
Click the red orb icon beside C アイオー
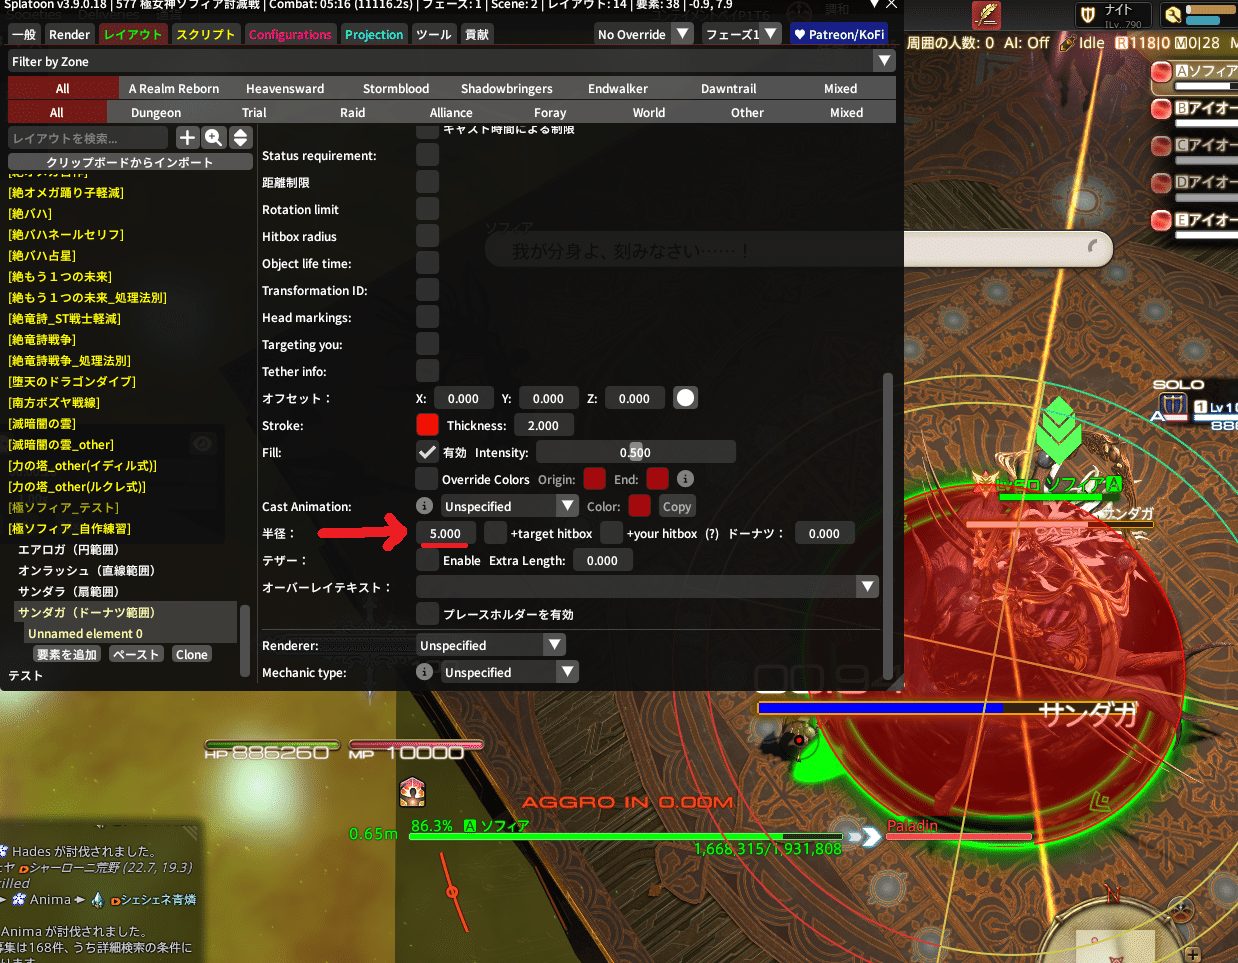click(1161, 146)
